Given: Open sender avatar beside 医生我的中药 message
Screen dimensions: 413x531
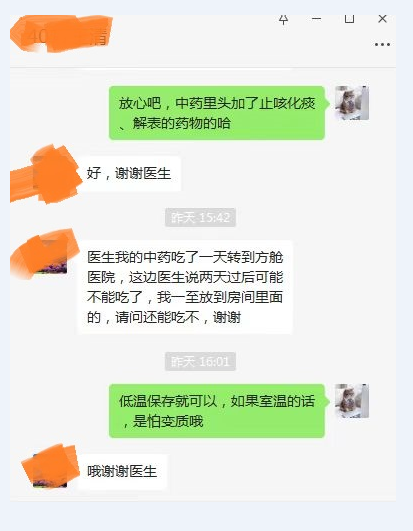Looking at the screenshot, I should click(50, 256).
